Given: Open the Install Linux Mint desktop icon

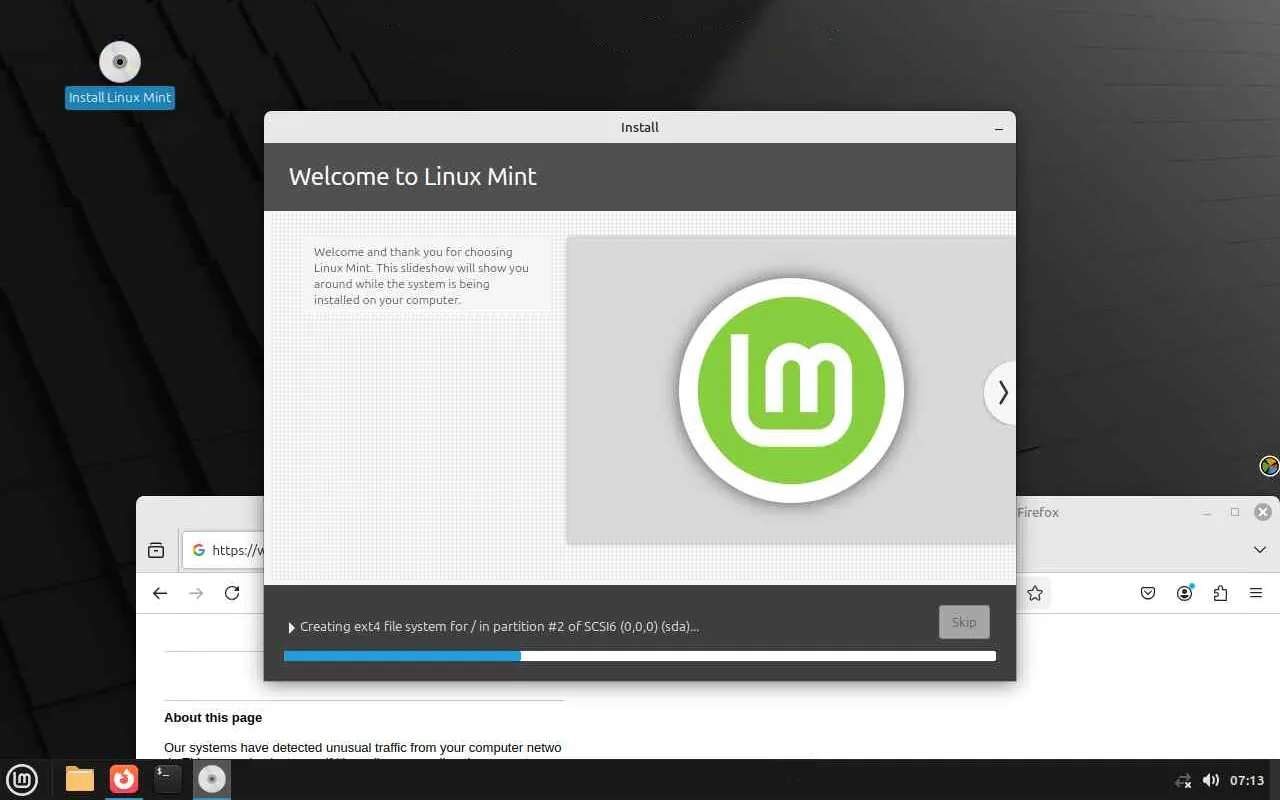Looking at the screenshot, I should point(120,74).
